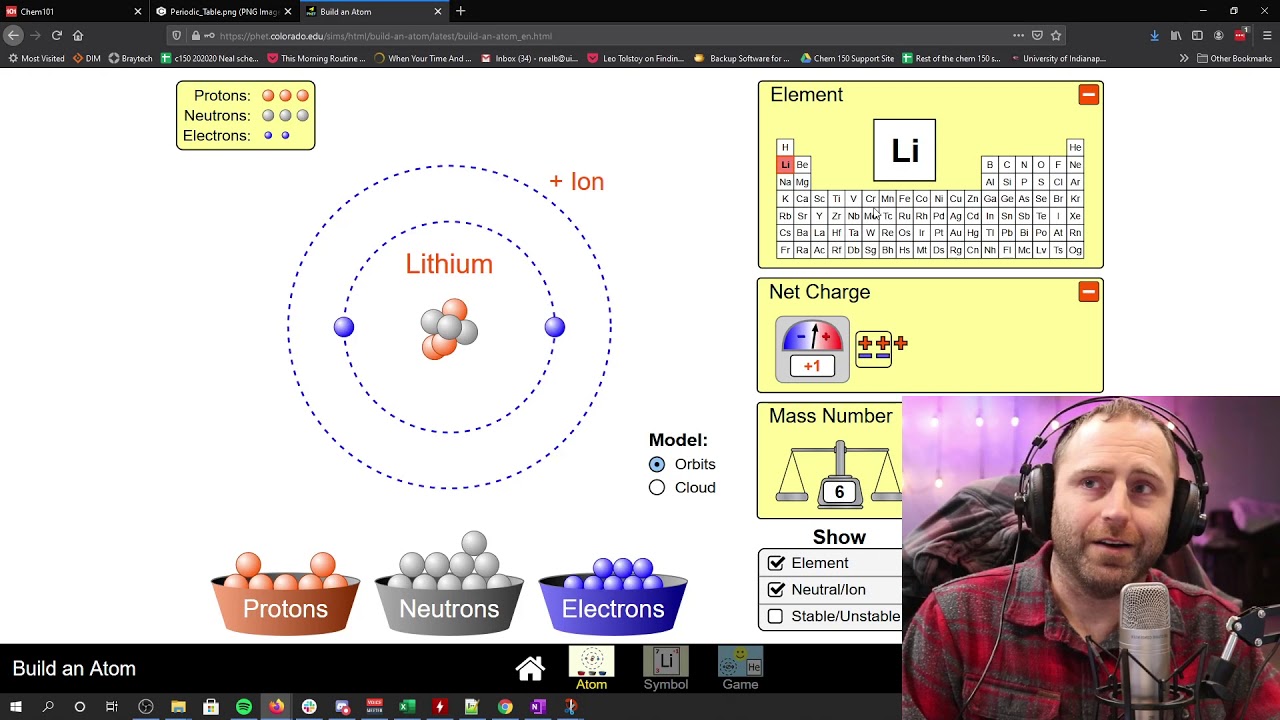
Task: Collapse the Element panel
Action: (x=1089, y=95)
